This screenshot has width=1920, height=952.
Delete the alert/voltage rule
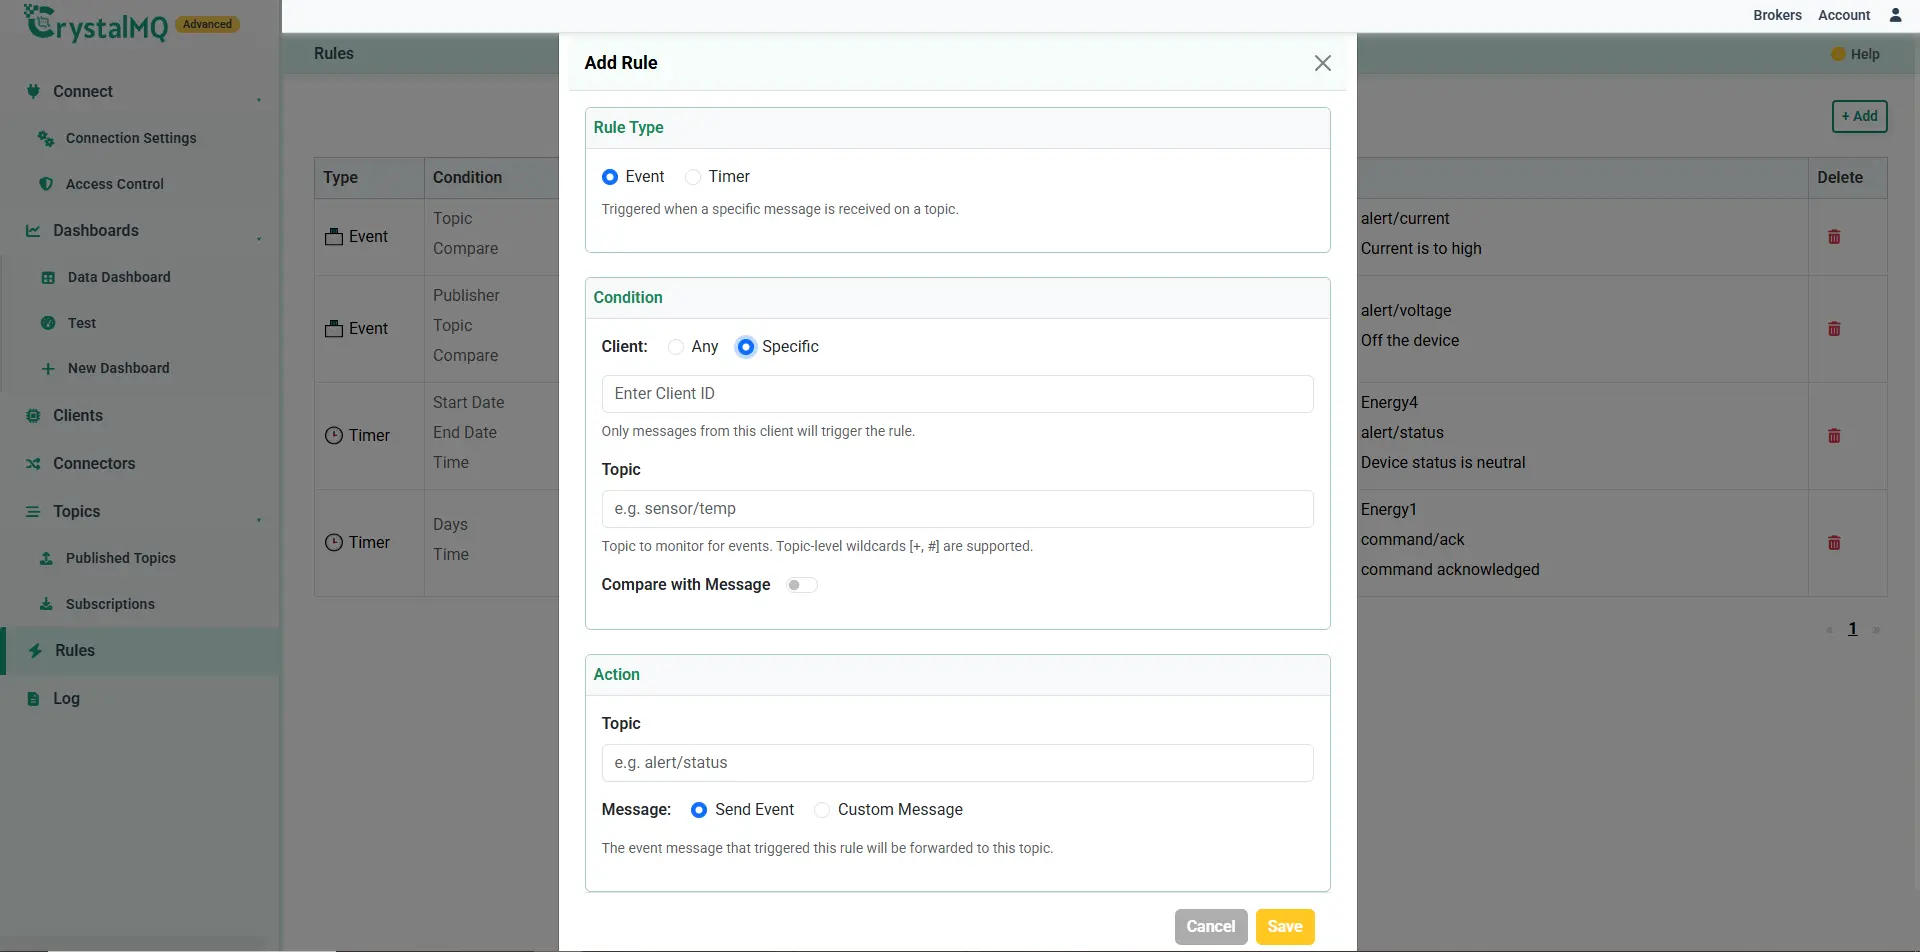(x=1834, y=329)
